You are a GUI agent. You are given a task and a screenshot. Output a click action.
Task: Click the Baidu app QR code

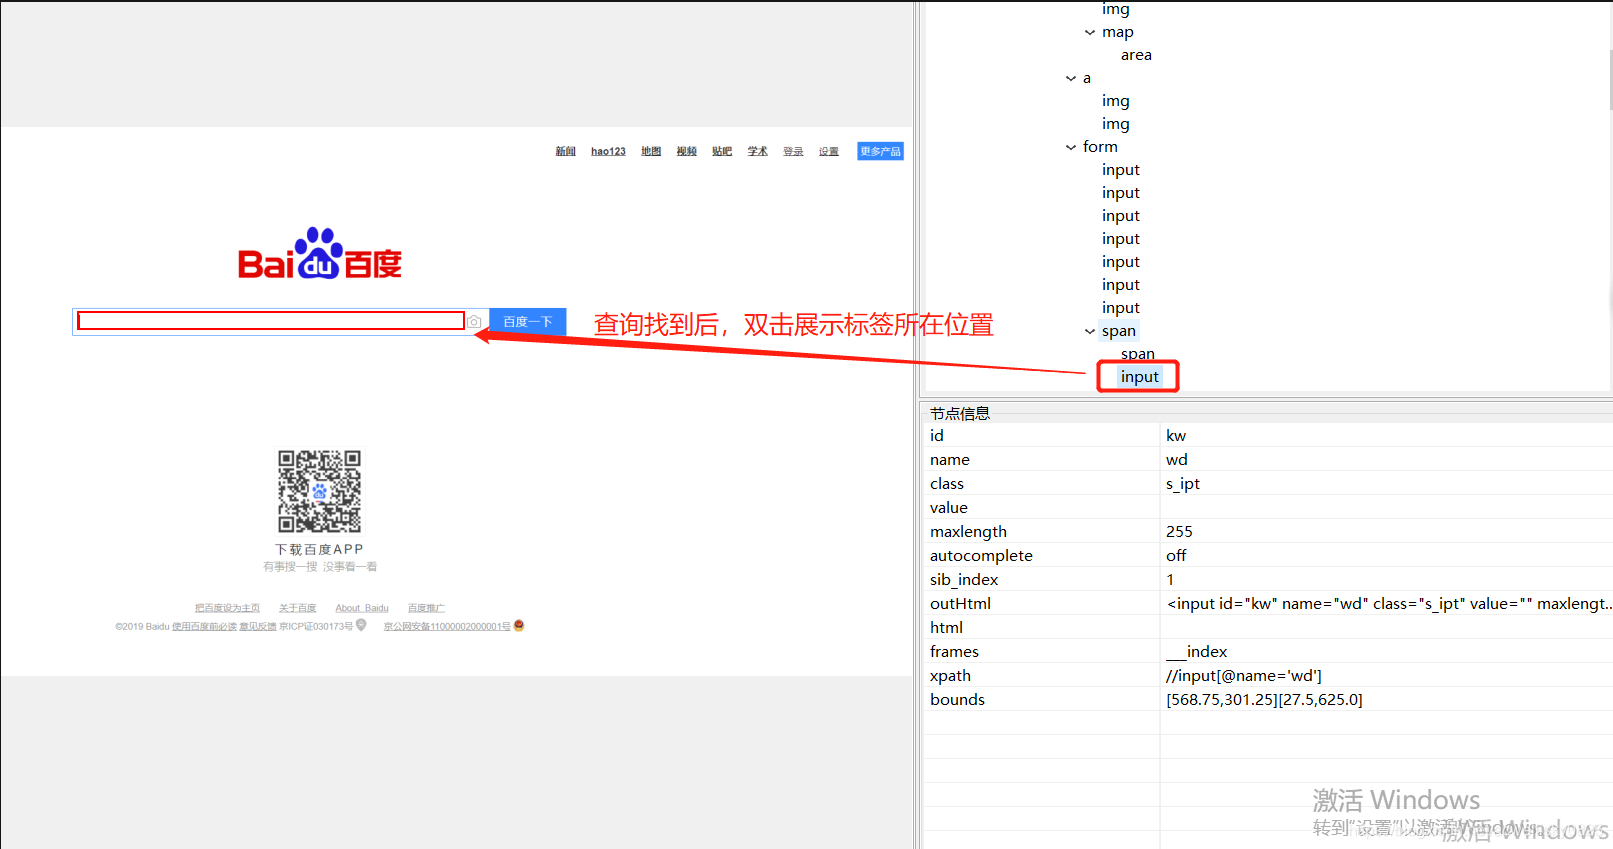pyautogui.click(x=319, y=491)
